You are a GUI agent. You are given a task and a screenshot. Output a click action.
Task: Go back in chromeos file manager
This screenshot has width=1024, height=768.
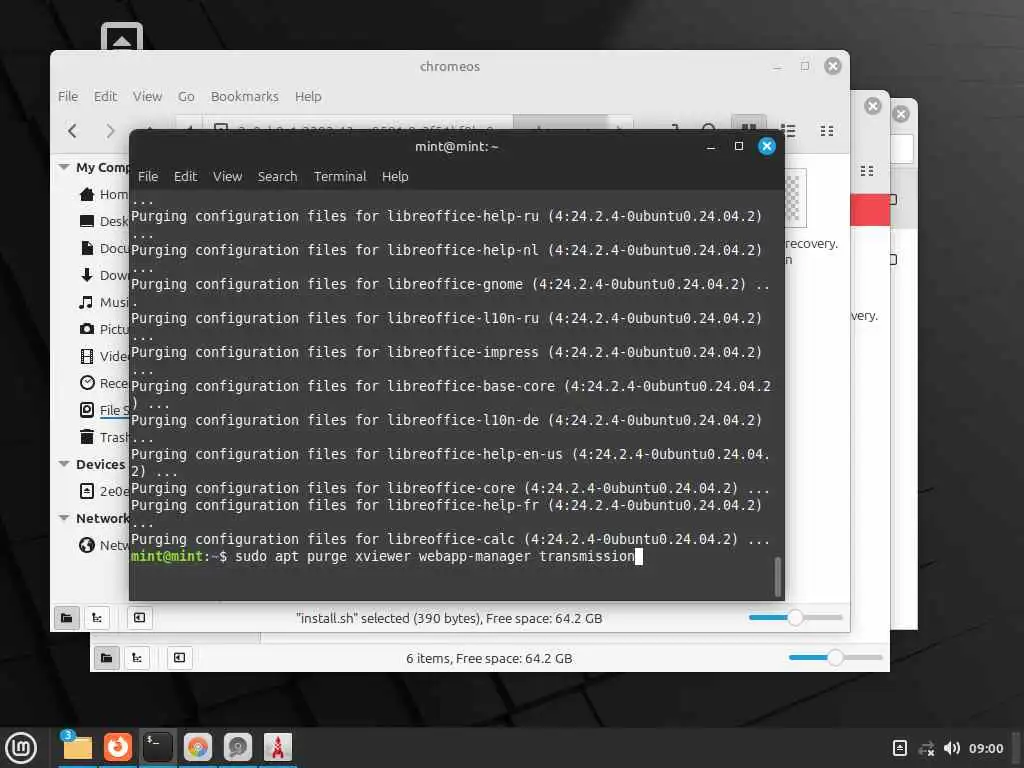pos(72,131)
